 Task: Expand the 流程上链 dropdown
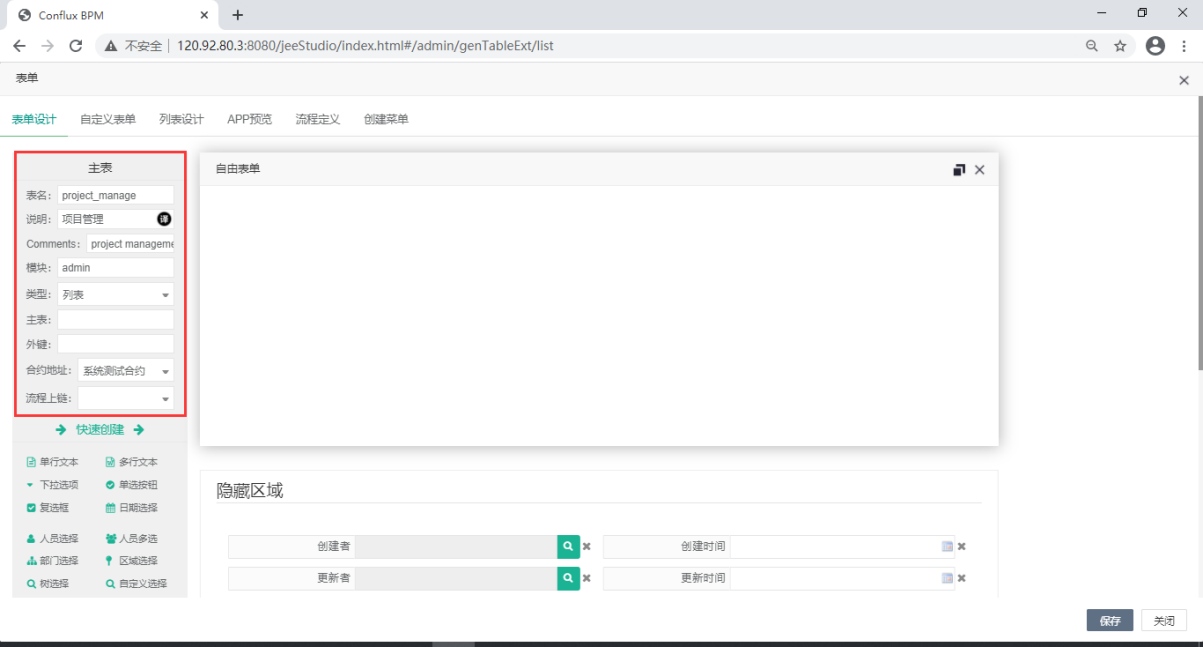[126, 398]
